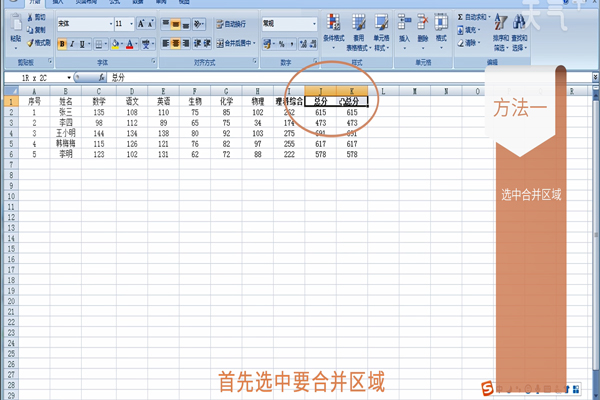Apply Comma Style number format
The width and height of the screenshot is (600, 400).
click(292, 44)
